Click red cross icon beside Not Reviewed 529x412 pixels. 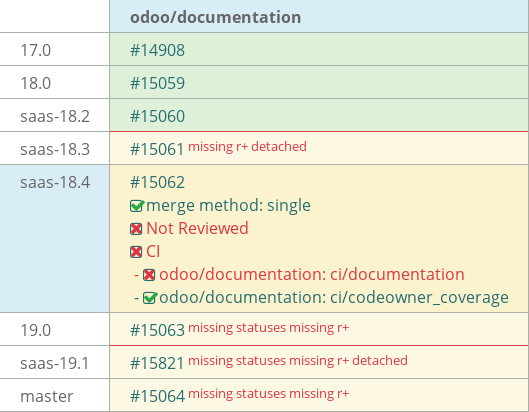click(x=136, y=229)
